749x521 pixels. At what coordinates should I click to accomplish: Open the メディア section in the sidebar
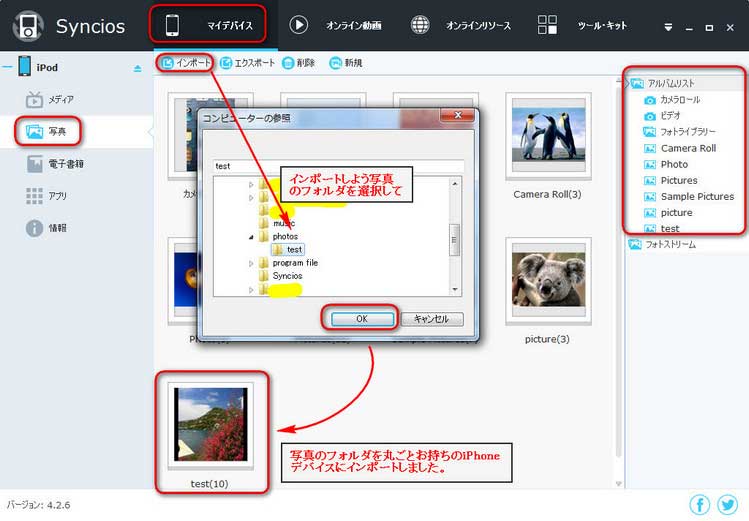coord(60,99)
